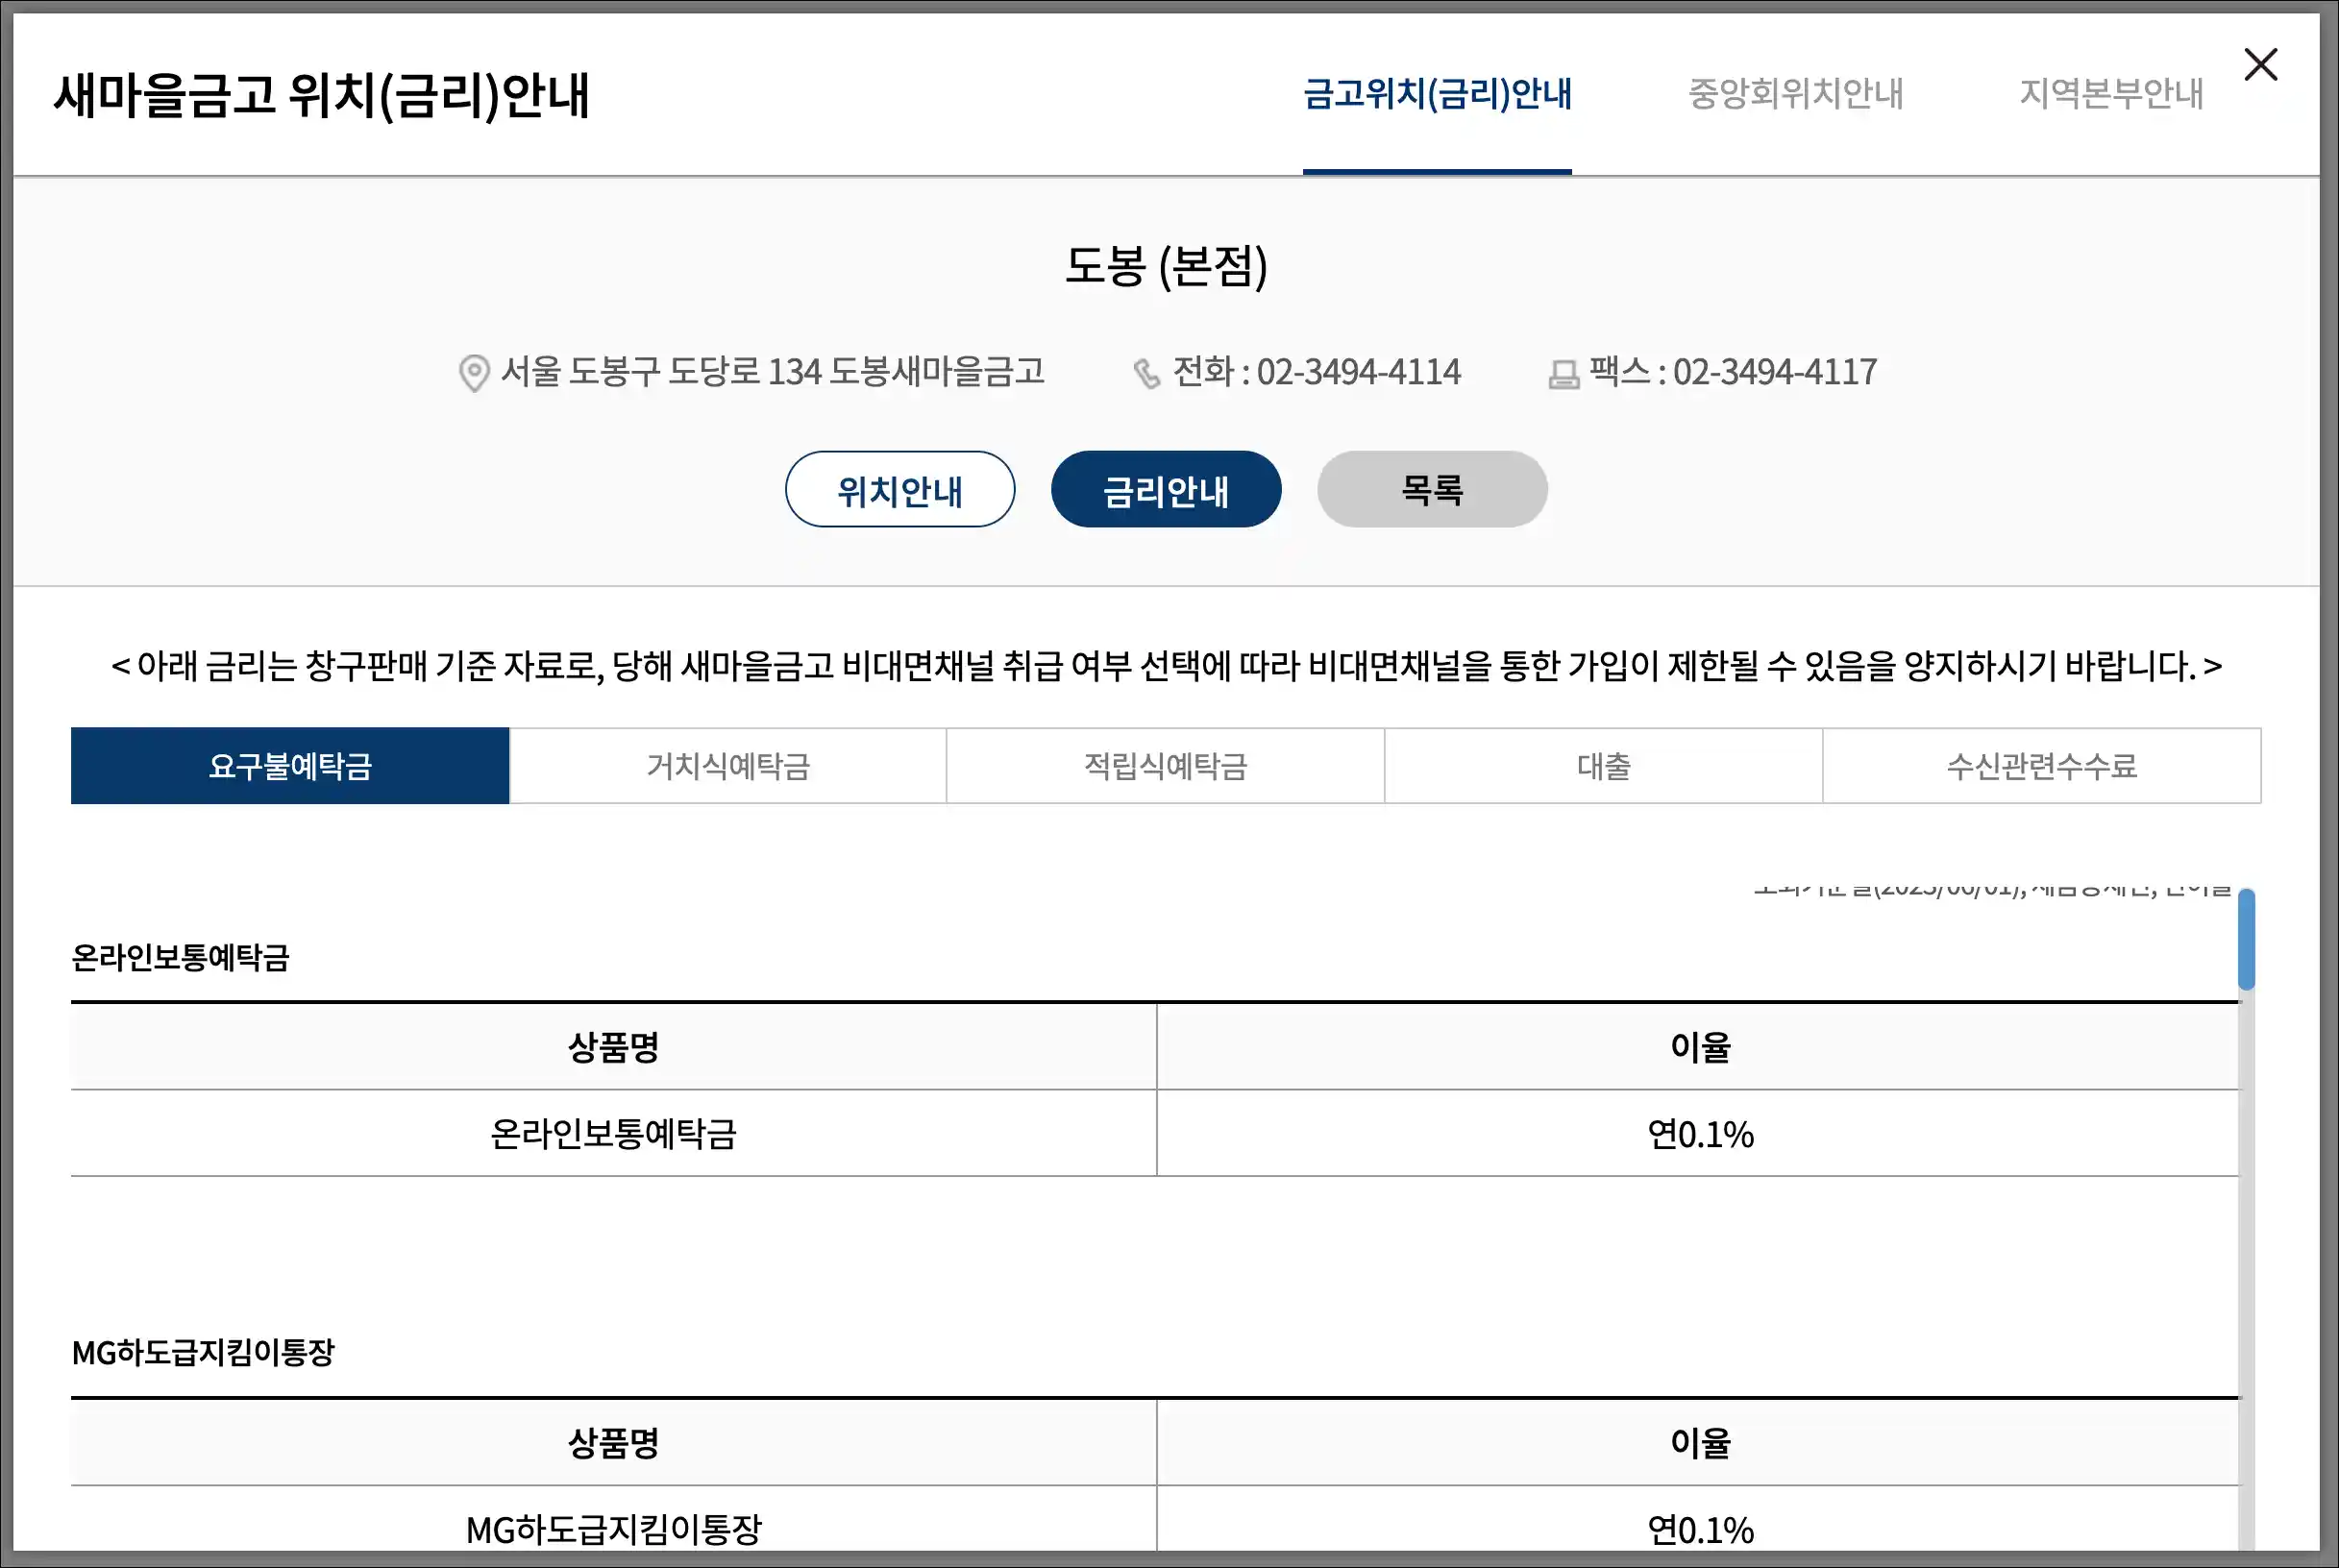Click the 온라인보통예탁금 section heading
This screenshot has height=1568, width=2339.
(x=181, y=958)
